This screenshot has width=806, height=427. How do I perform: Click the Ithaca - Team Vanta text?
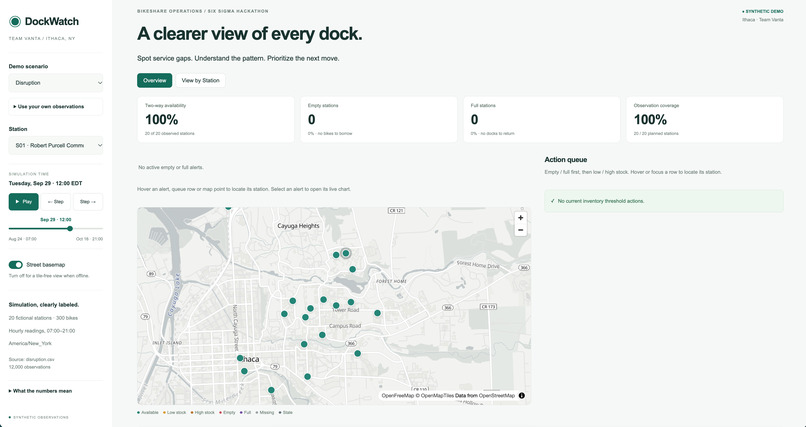763,20
